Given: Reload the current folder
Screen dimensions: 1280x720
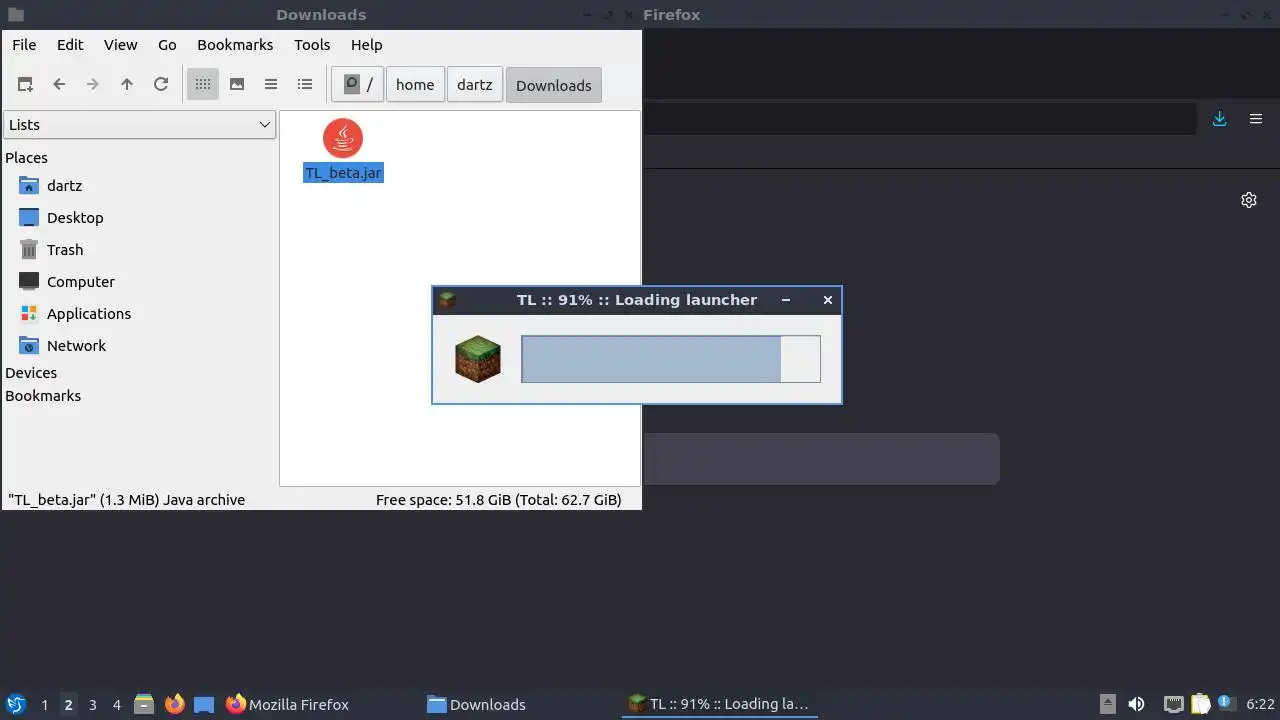Looking at the screenshot, I should point(161,85).
